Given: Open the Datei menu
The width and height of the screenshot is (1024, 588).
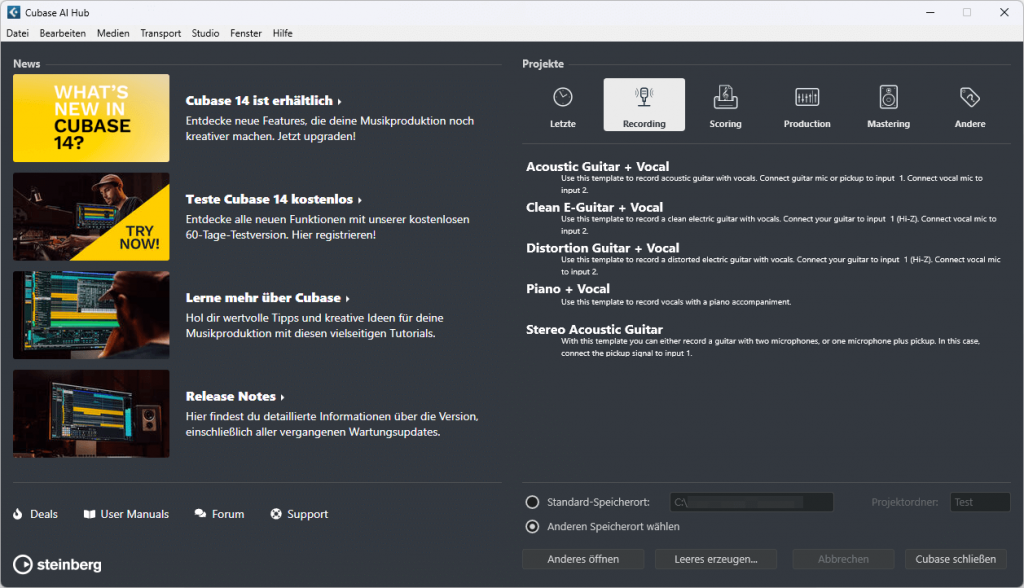Looking at the screenshot, I should (18, 33).
